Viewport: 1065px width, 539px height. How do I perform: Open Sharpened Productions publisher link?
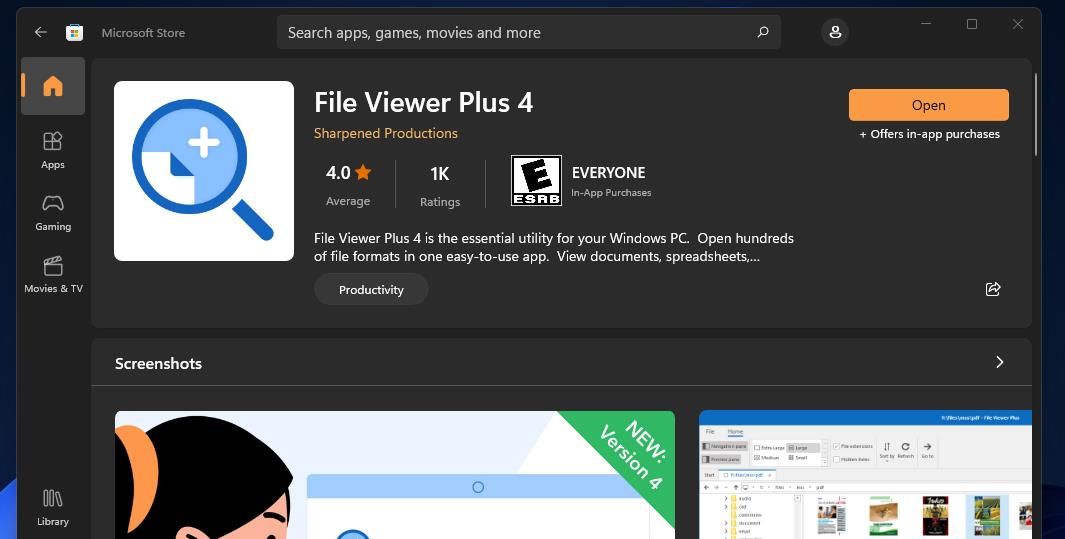coord(386,133)
